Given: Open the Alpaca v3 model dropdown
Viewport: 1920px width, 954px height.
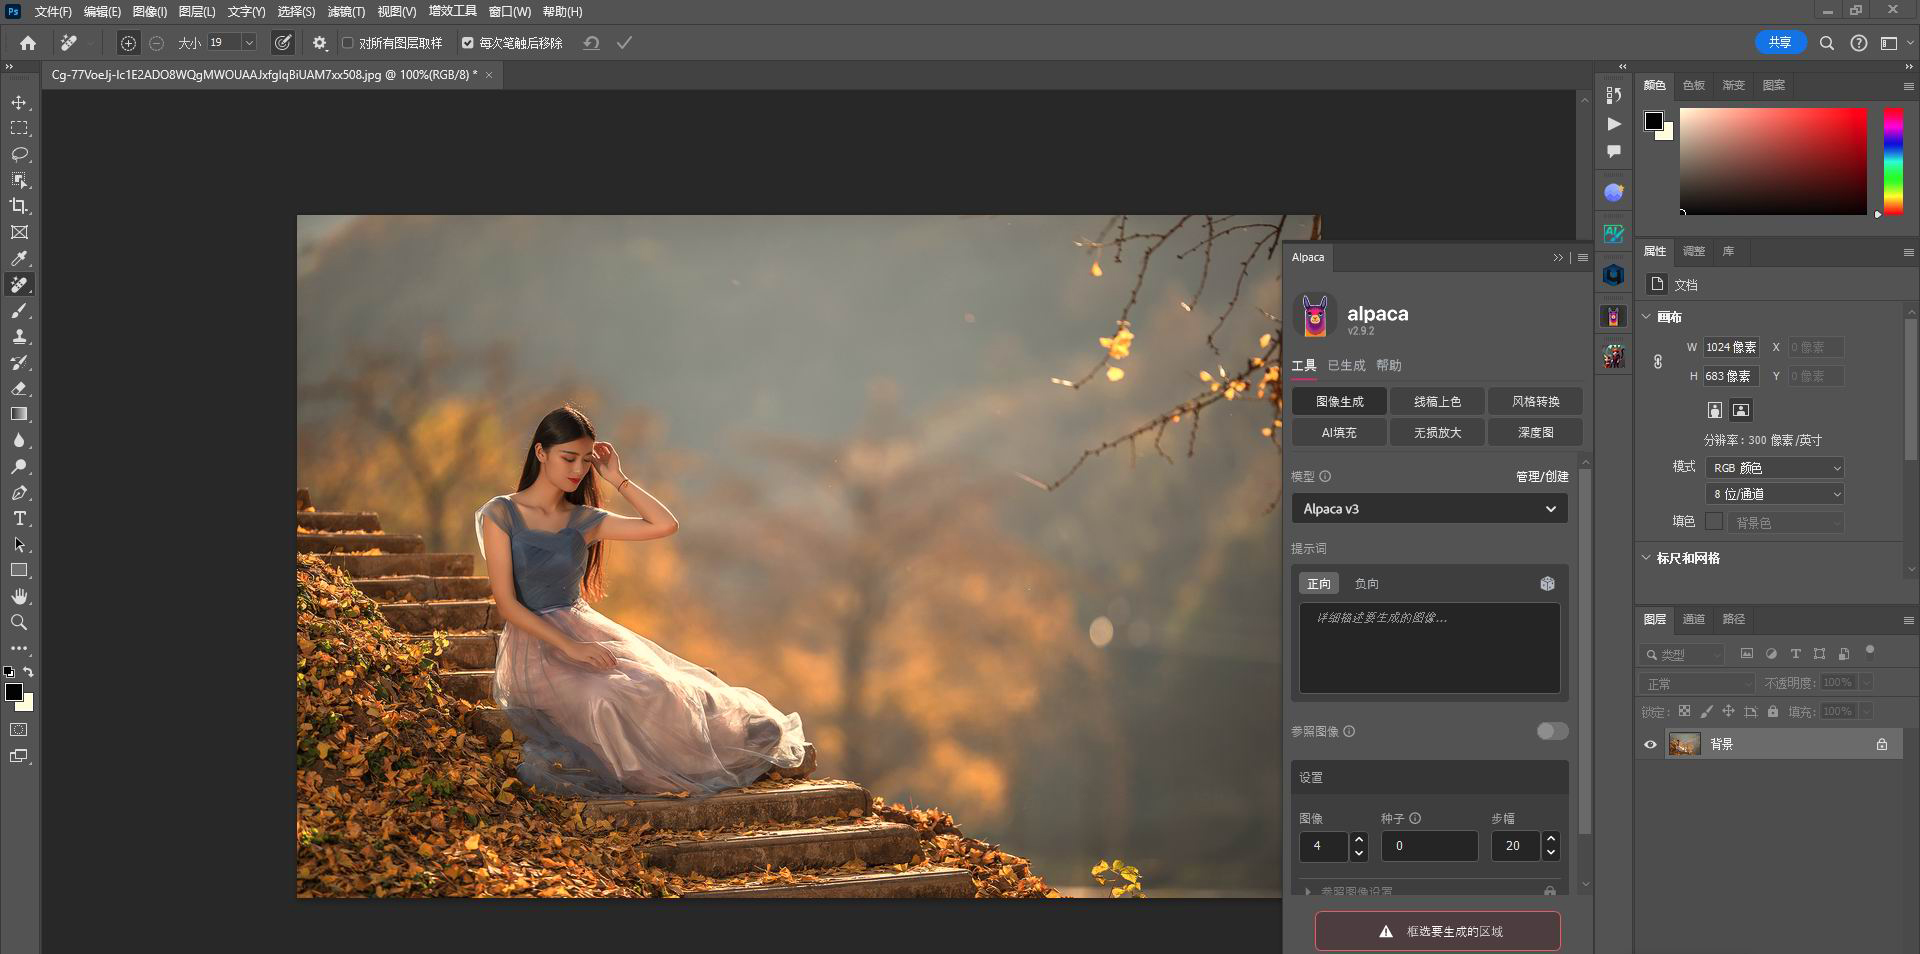Looking at the screenshot, I should coord(1429,509).
